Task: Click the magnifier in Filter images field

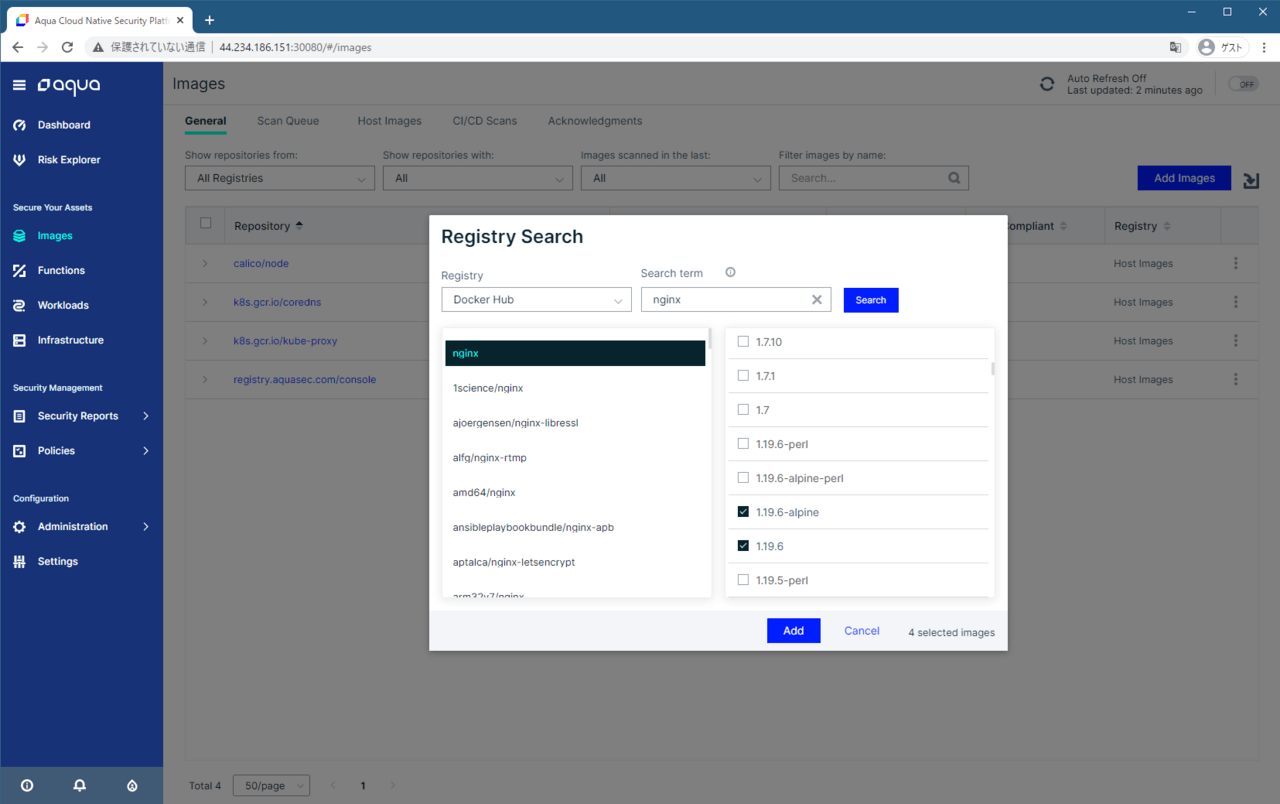Action: [954, 178]
